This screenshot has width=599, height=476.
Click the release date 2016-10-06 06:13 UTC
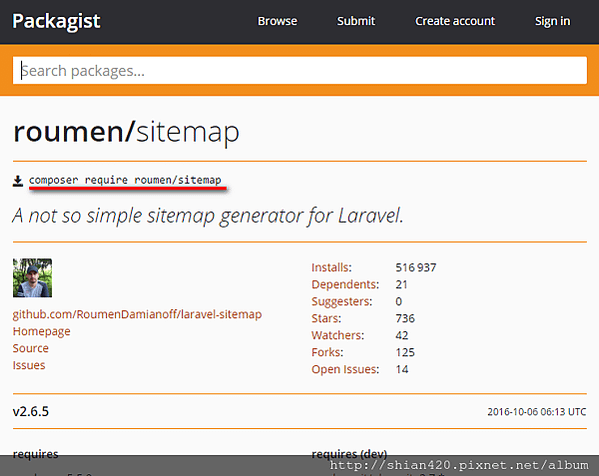(537, 411)
